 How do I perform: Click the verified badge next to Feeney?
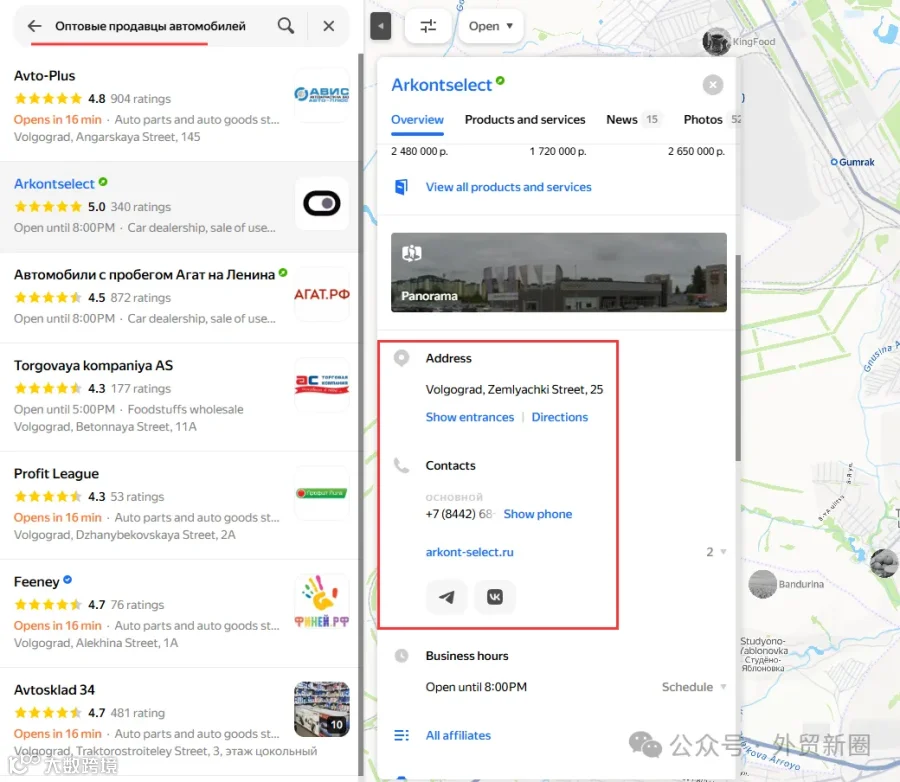(x=67, y=579)
